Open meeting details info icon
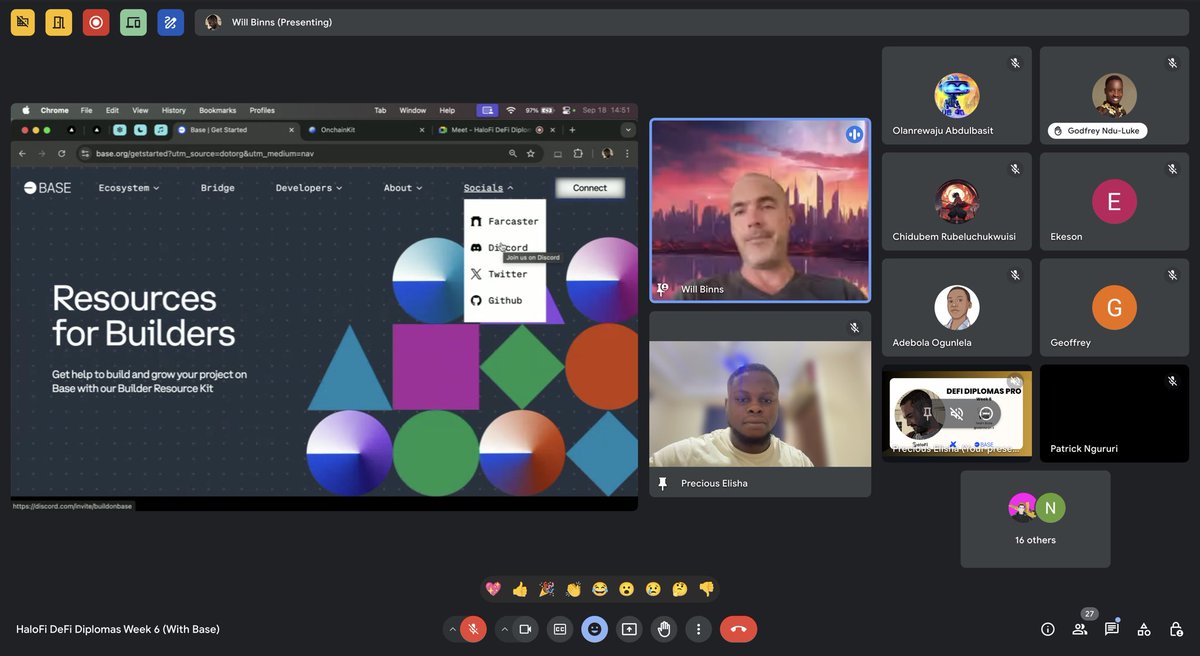Image resolution: width=1200 pixels, height=656 pixels. click(x=1048, y=629)
